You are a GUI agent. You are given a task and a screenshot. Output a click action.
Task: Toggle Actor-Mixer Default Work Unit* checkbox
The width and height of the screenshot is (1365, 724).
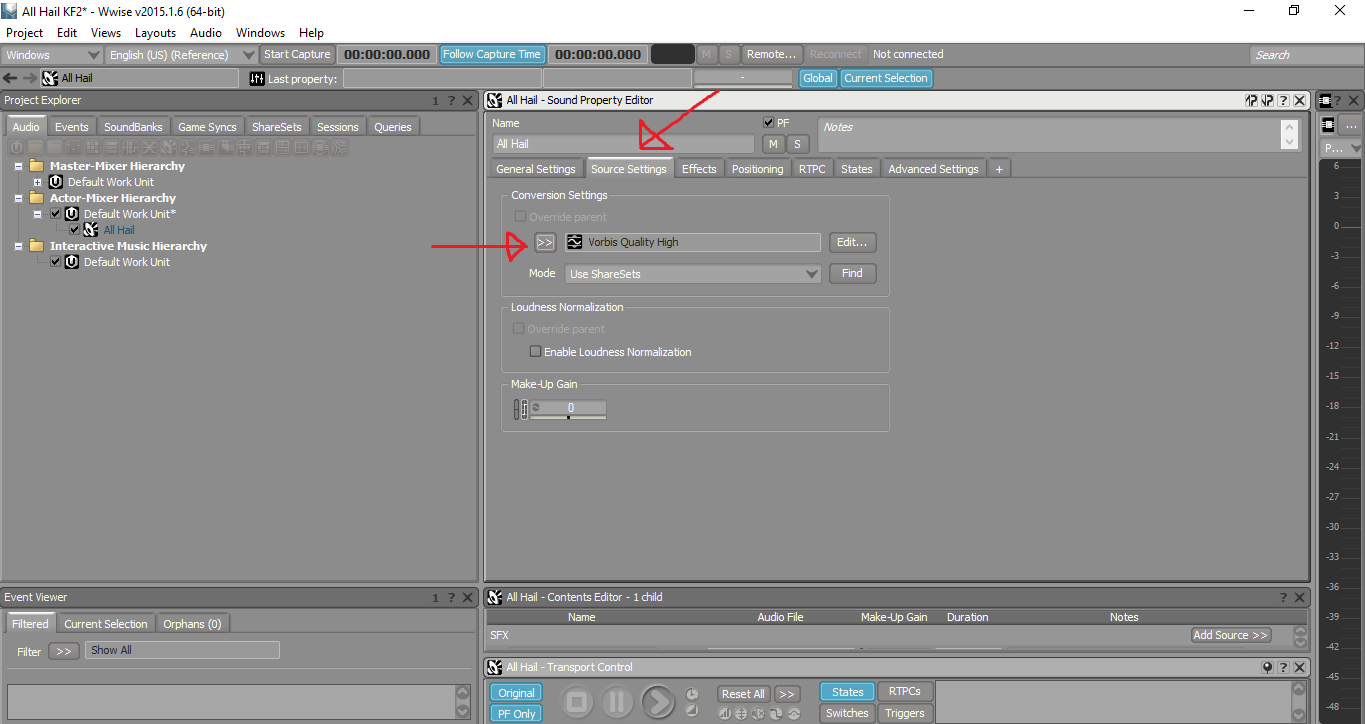click(x=56, y=214)
